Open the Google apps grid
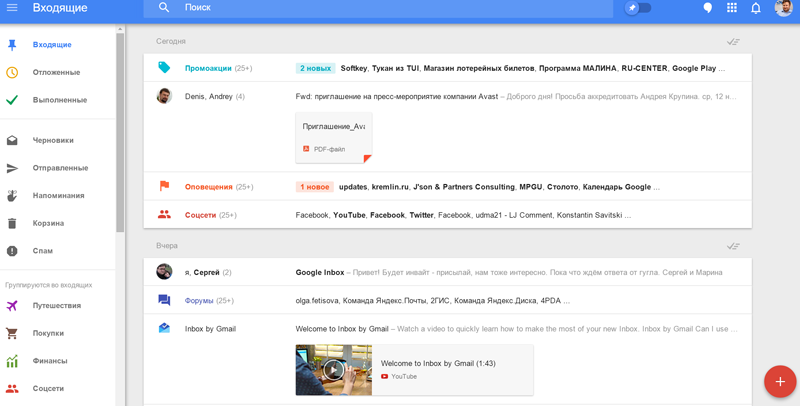Screen dimensions: 800x406 tap(732, 8)
